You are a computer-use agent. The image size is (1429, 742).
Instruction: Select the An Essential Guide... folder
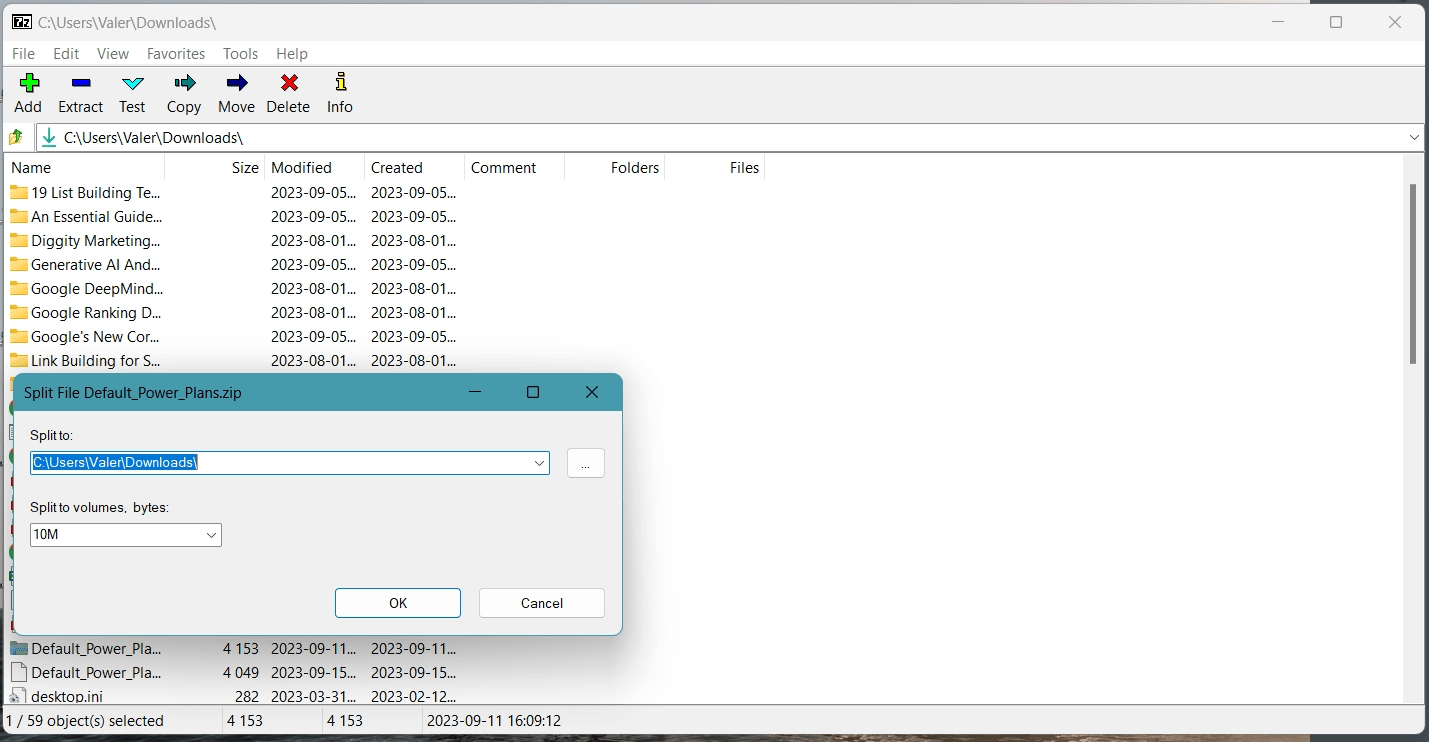96,216
